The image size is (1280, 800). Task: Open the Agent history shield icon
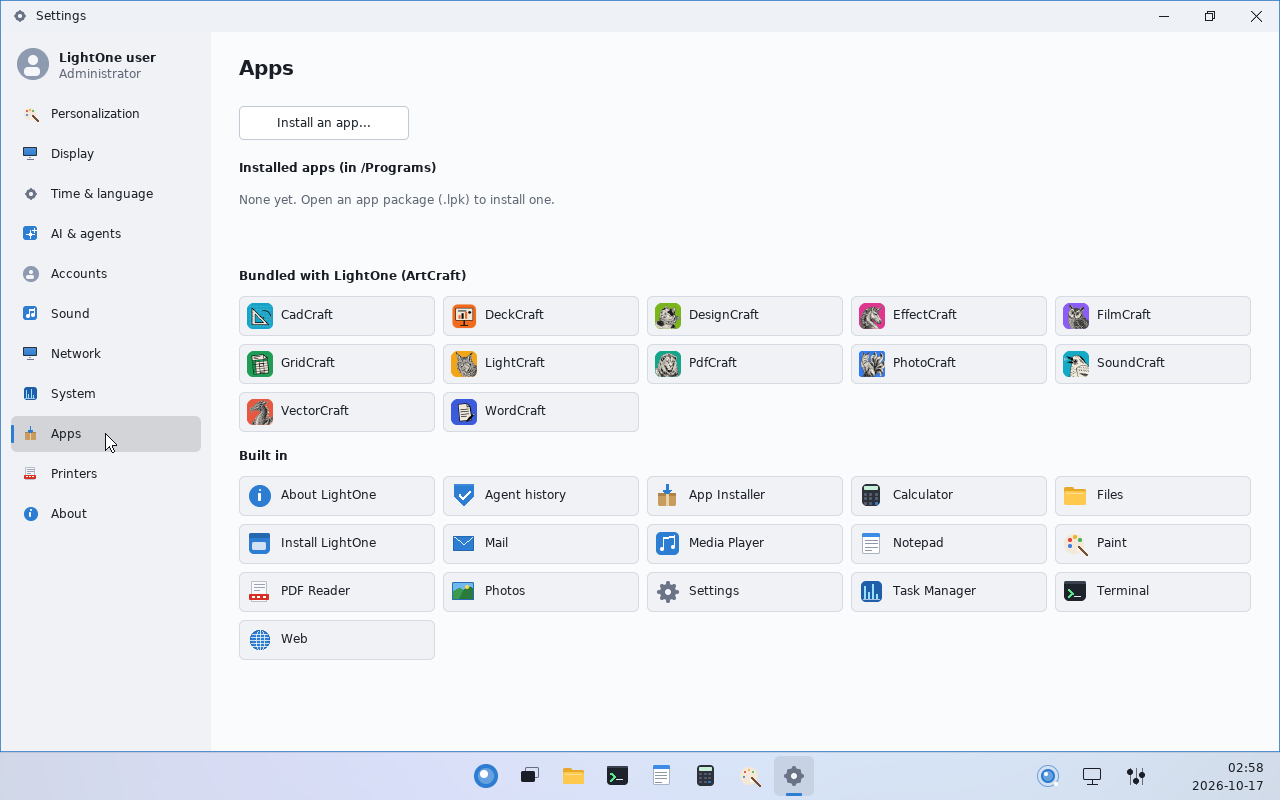[464, 496]
